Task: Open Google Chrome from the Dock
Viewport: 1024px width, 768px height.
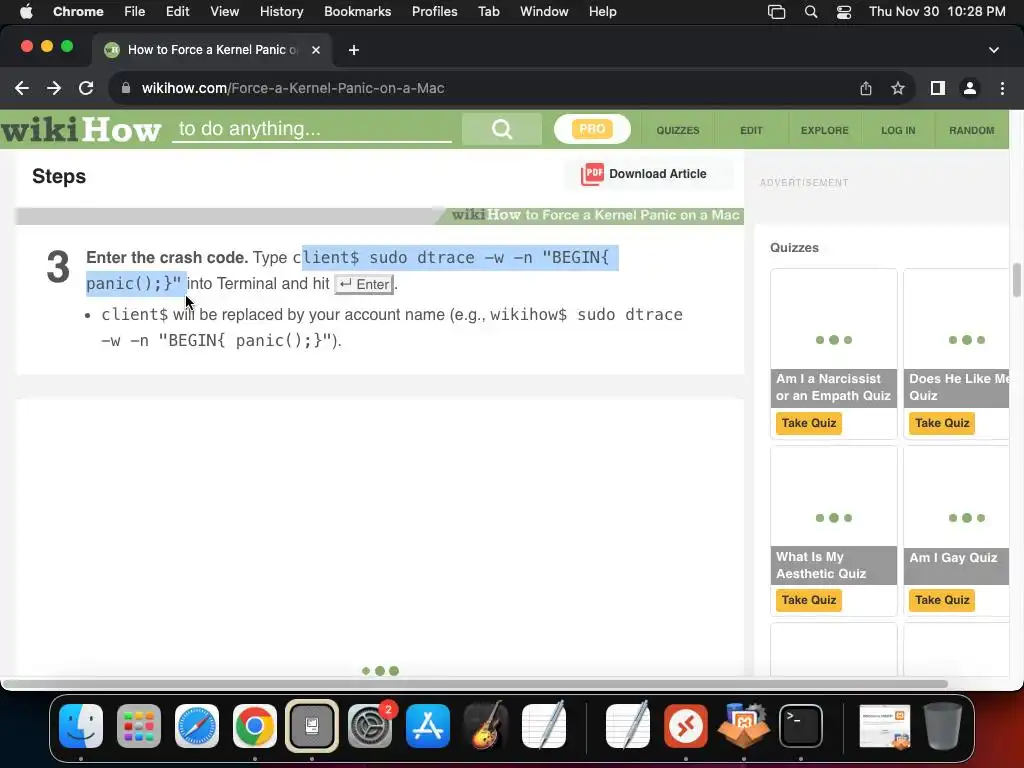Action: (255, 726)
